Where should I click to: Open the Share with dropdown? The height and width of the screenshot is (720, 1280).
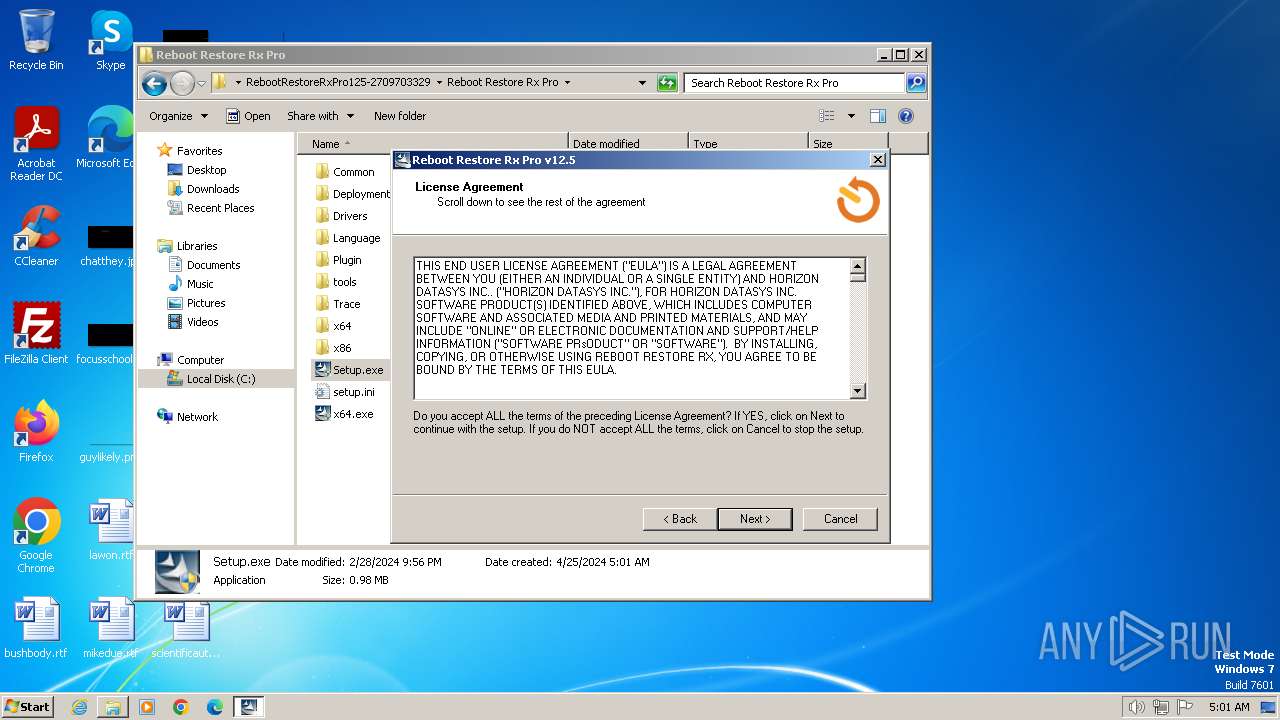(320, 116)
